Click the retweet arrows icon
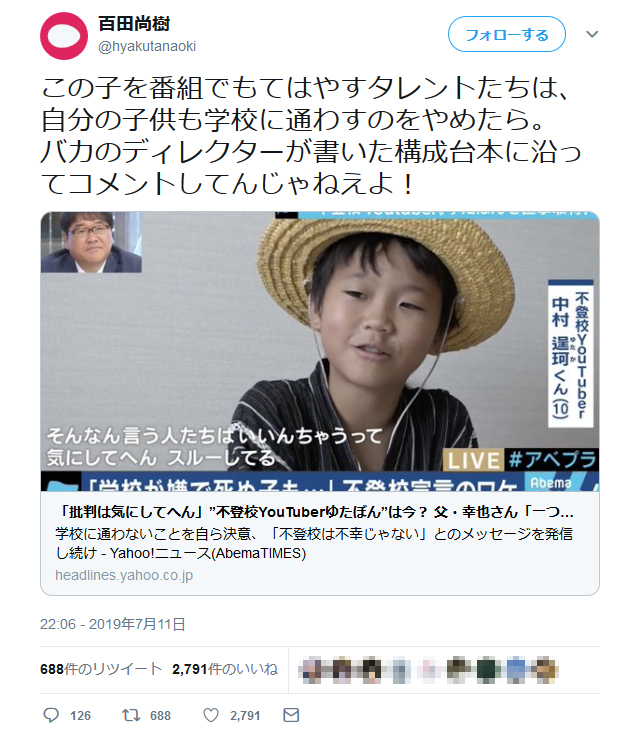 coord(131,715)
